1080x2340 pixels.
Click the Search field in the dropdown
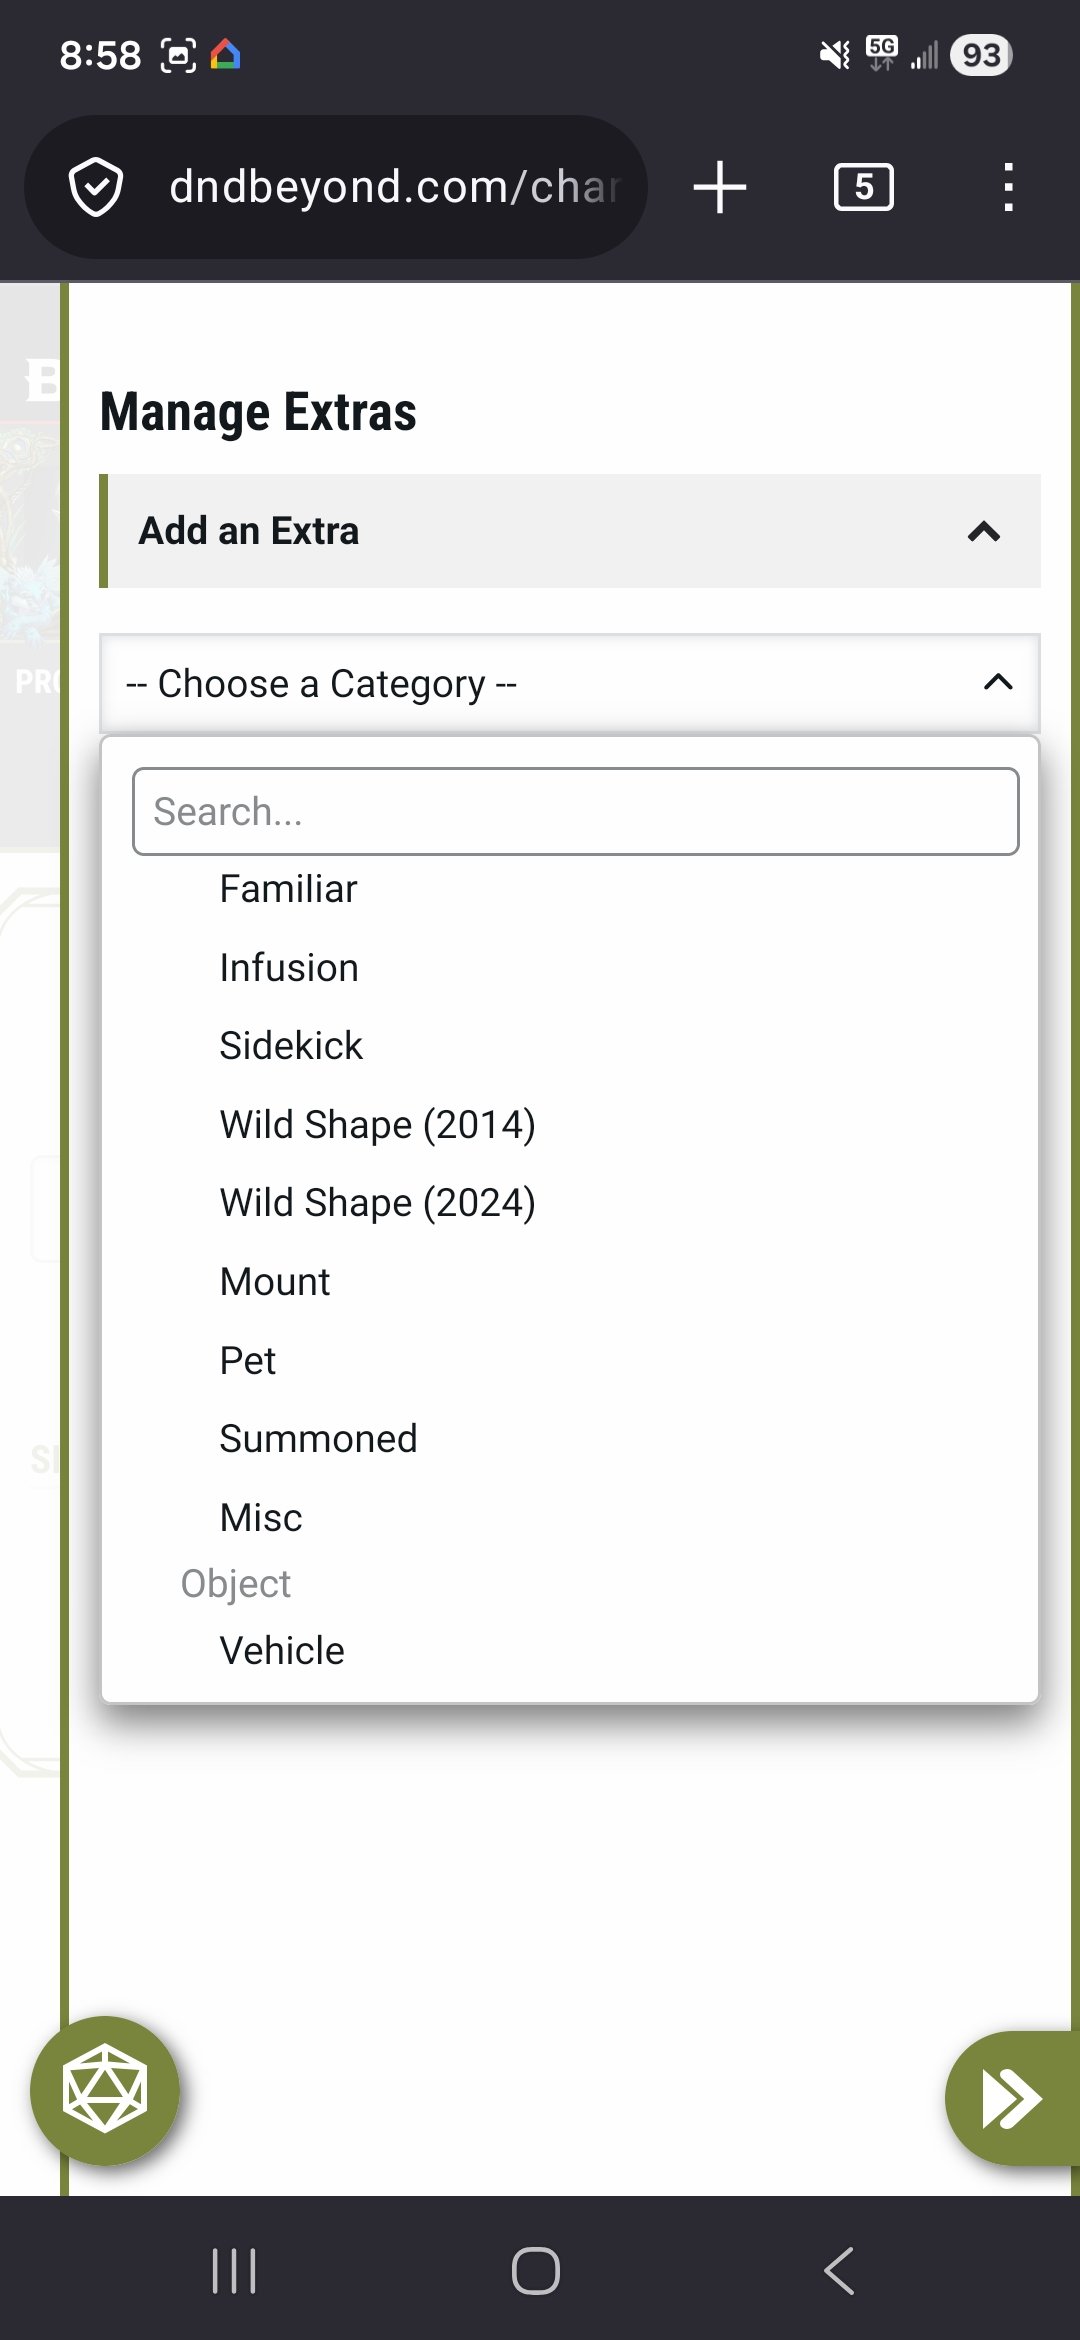[573, 811]
